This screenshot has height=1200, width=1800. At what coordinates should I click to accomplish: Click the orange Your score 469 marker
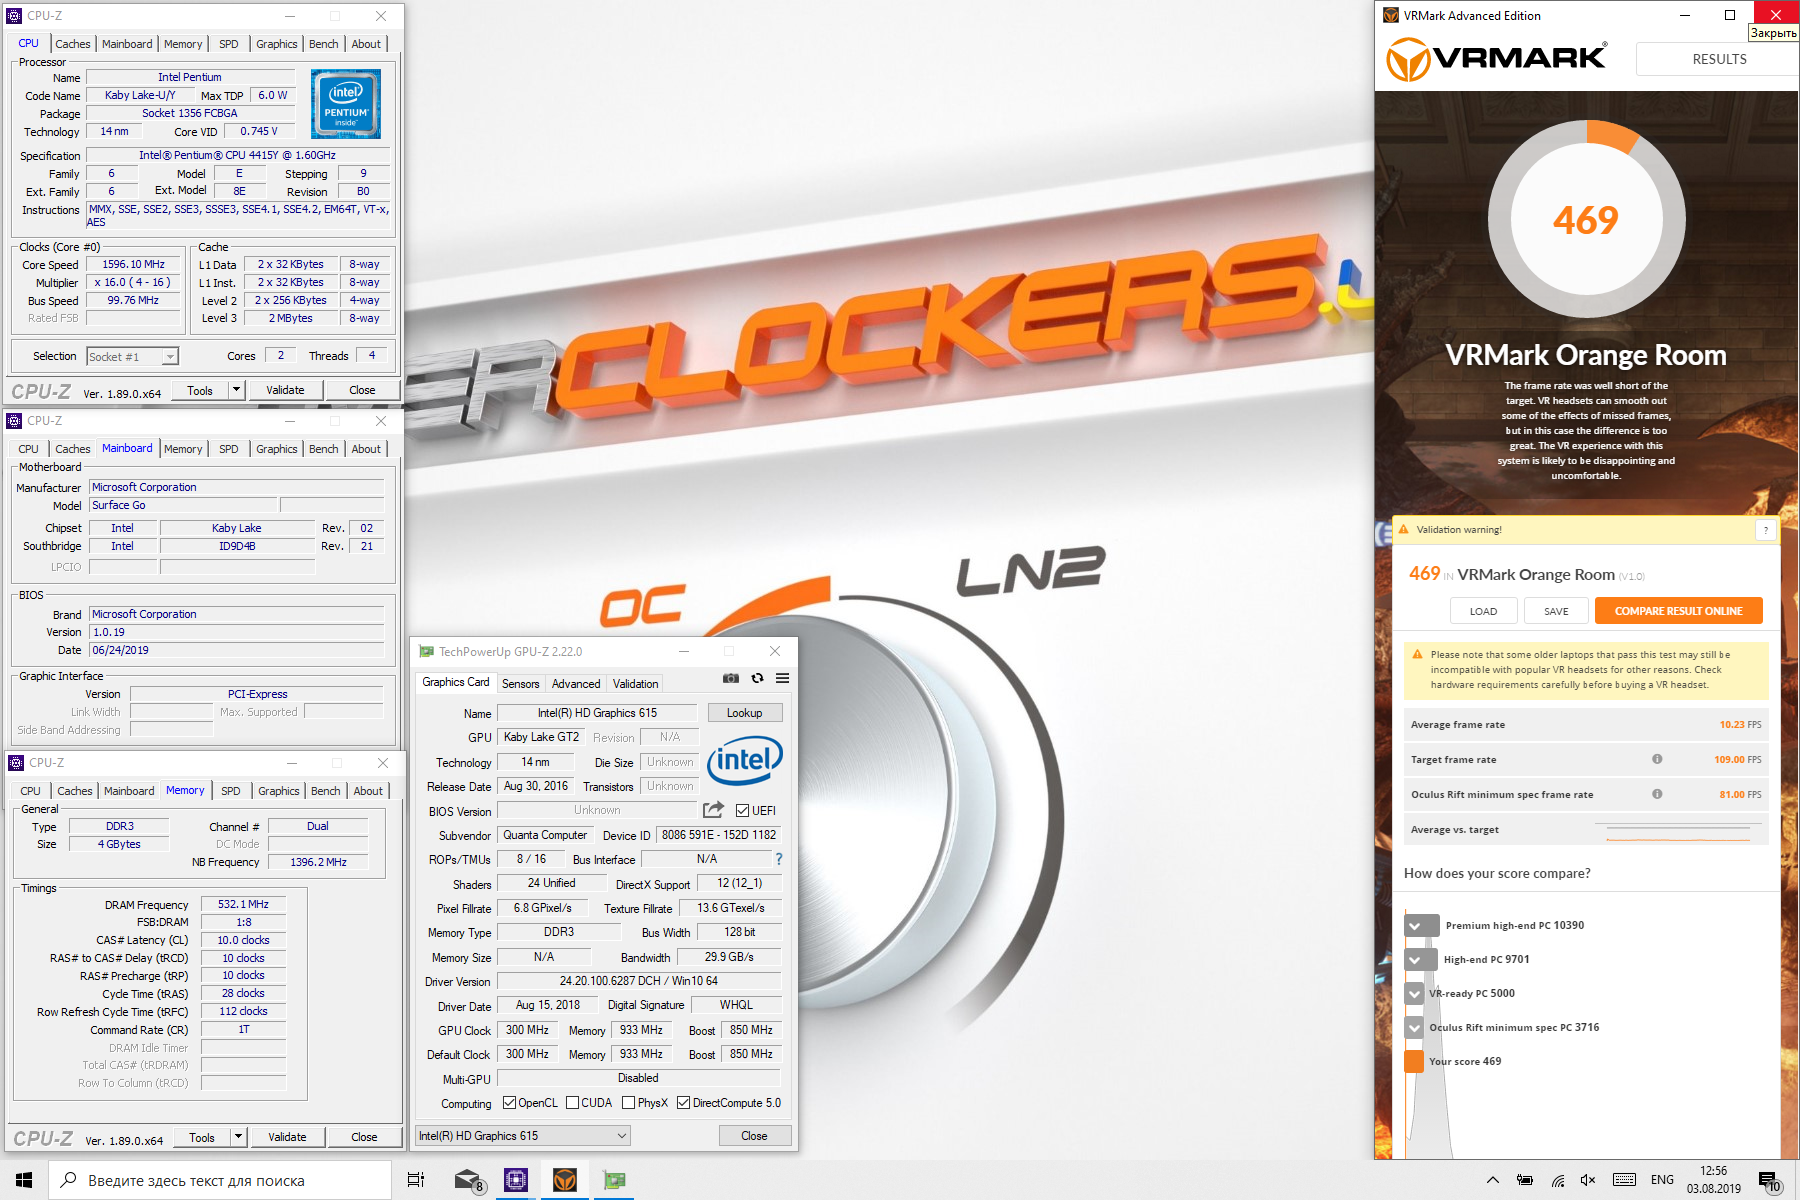click(1414, 1061)
